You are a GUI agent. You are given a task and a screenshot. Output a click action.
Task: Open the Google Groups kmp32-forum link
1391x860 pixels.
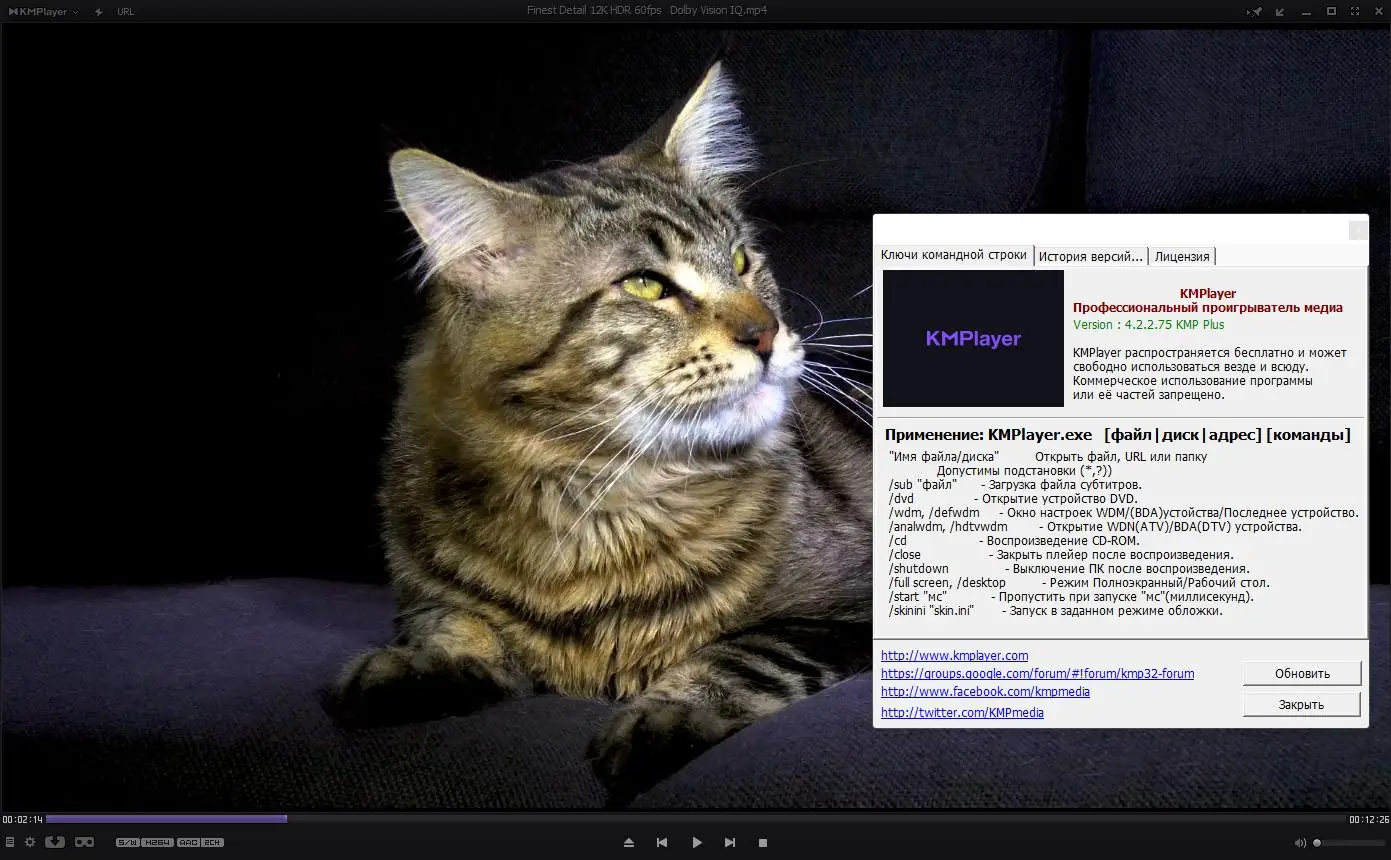(1037, 674)
